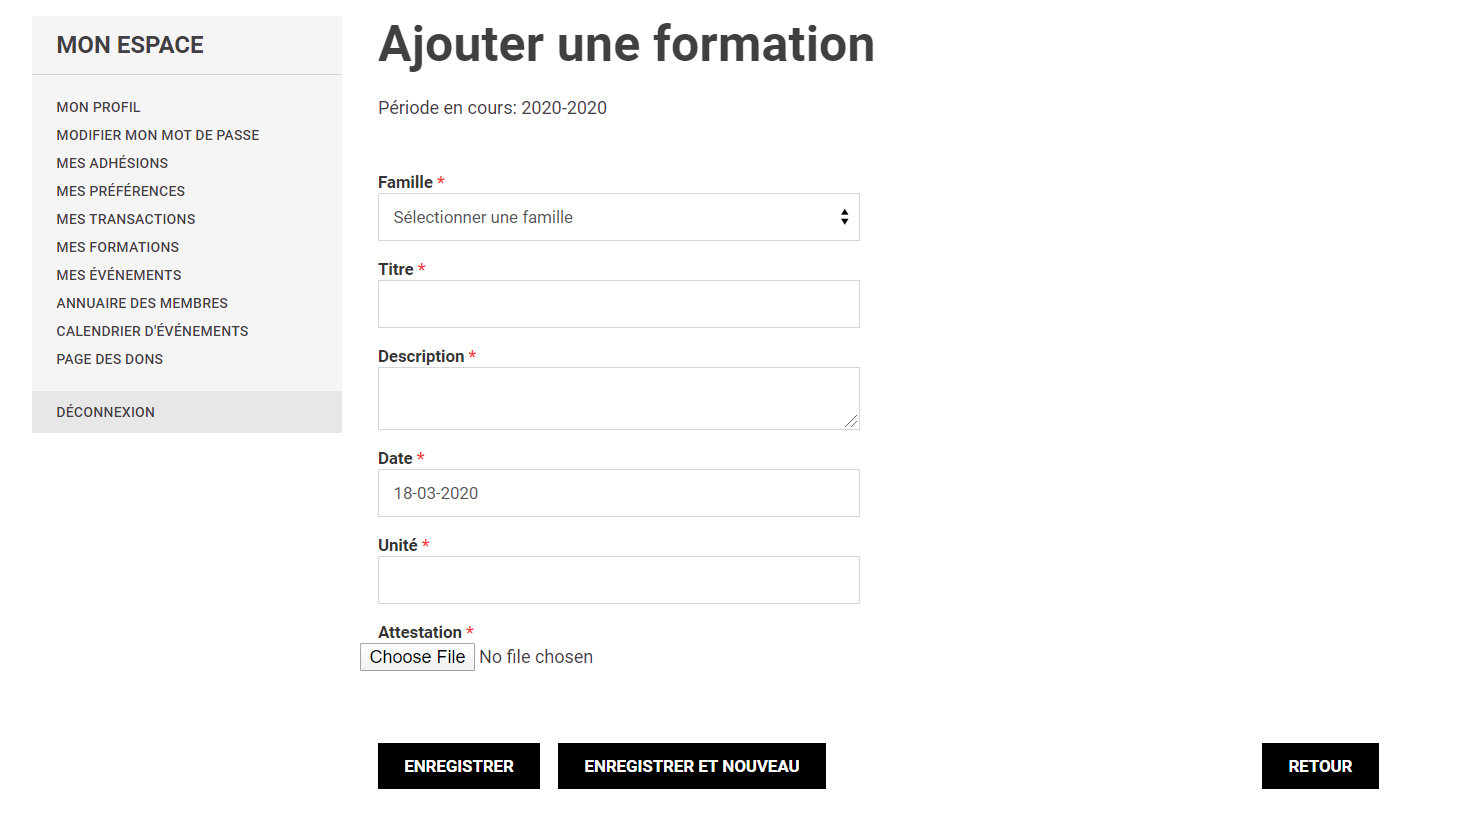Screen dimensions: 1474x820
Task: Open Mes Événements sidebar item
Action: pos(119,275)
